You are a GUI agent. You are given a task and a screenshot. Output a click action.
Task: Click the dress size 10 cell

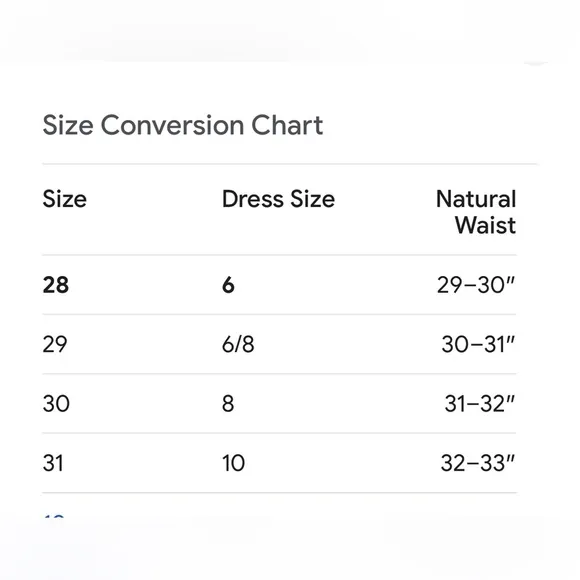[x=233, y=463]
